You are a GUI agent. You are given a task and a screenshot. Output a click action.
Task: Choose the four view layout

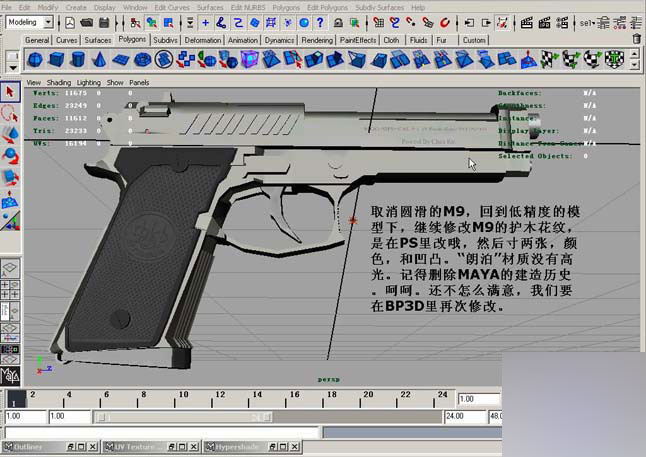(10, 290)
